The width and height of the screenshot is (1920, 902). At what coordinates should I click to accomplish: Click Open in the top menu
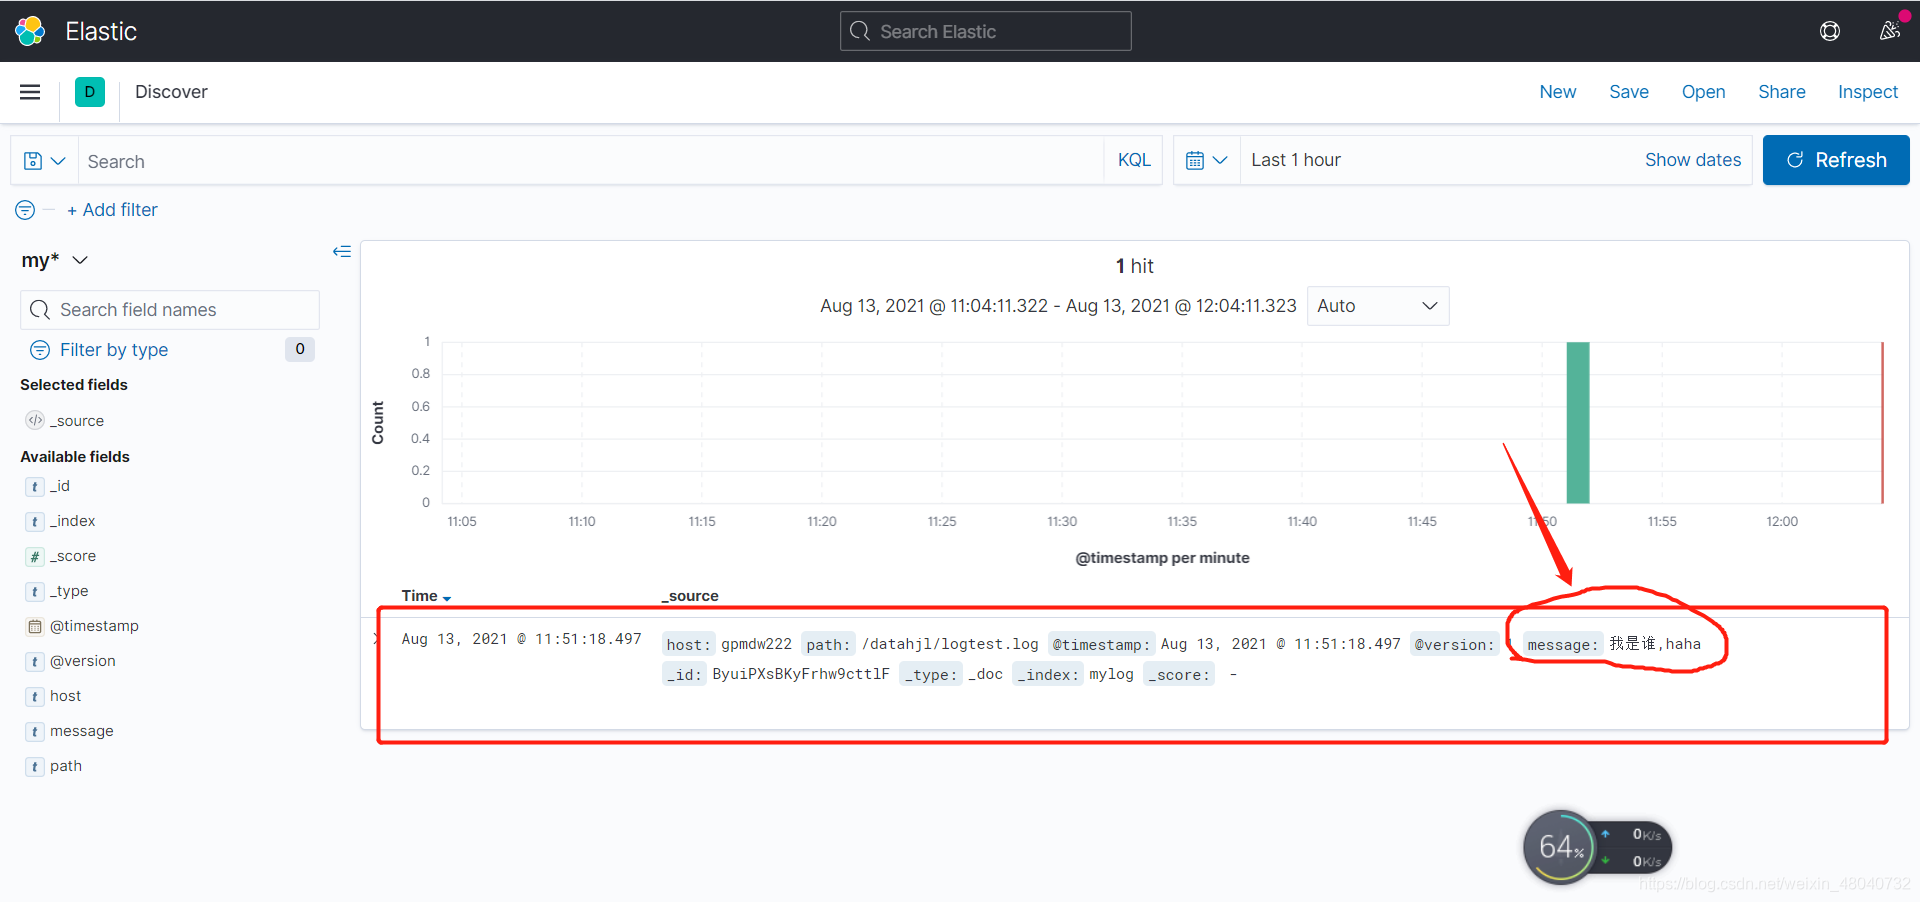[1703, 92]
